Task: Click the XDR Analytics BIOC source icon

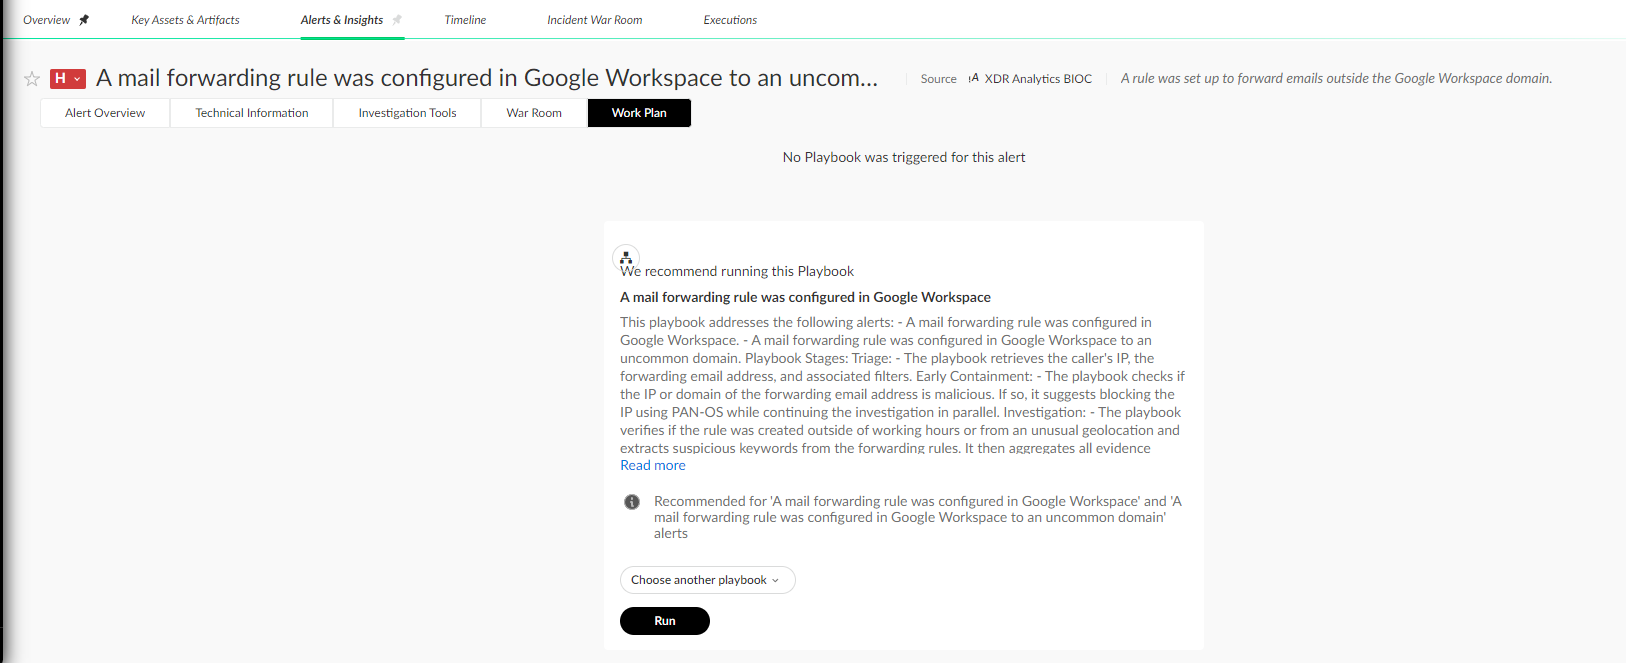Action: [x=974, y=78]
